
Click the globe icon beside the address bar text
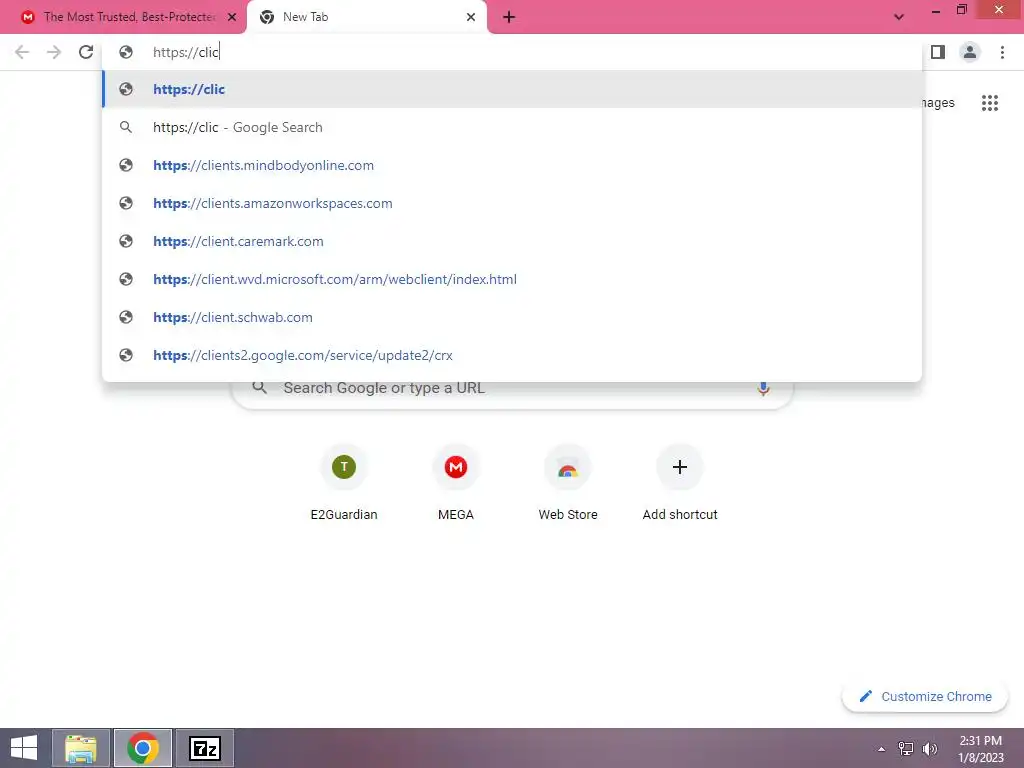126,52
